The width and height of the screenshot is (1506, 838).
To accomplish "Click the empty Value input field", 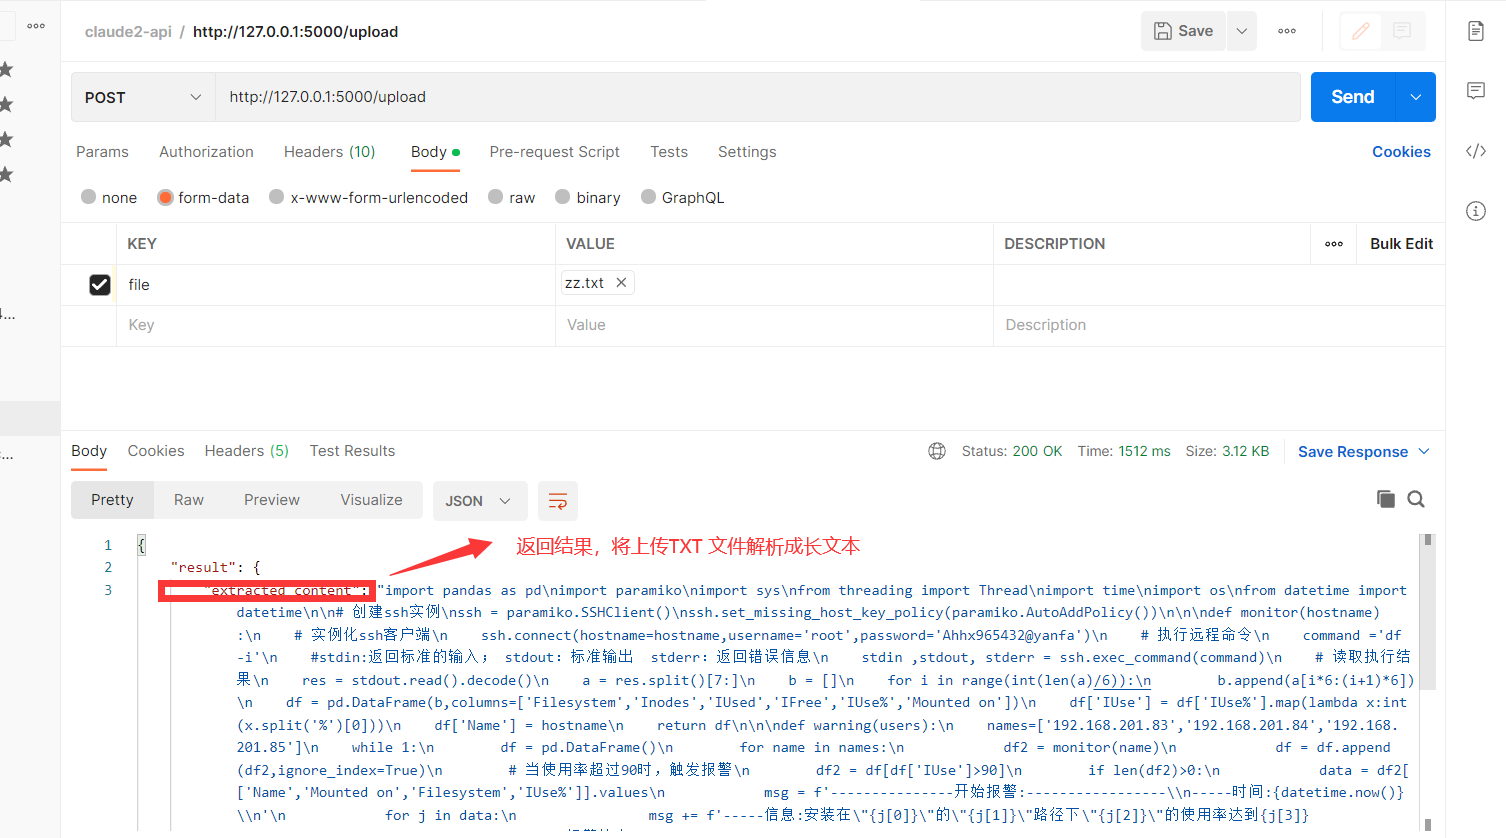I will click(774, 325).
